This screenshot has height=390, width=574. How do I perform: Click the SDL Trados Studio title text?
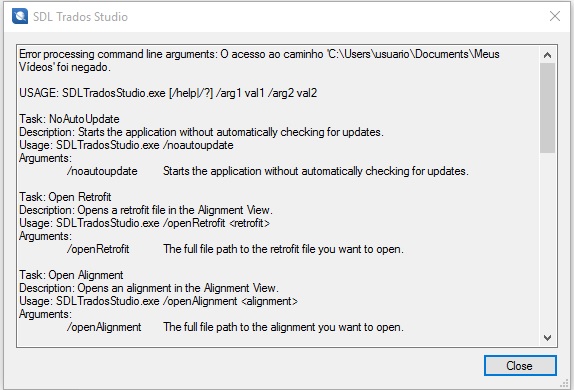pyautogui.click(x=80, y=17)
